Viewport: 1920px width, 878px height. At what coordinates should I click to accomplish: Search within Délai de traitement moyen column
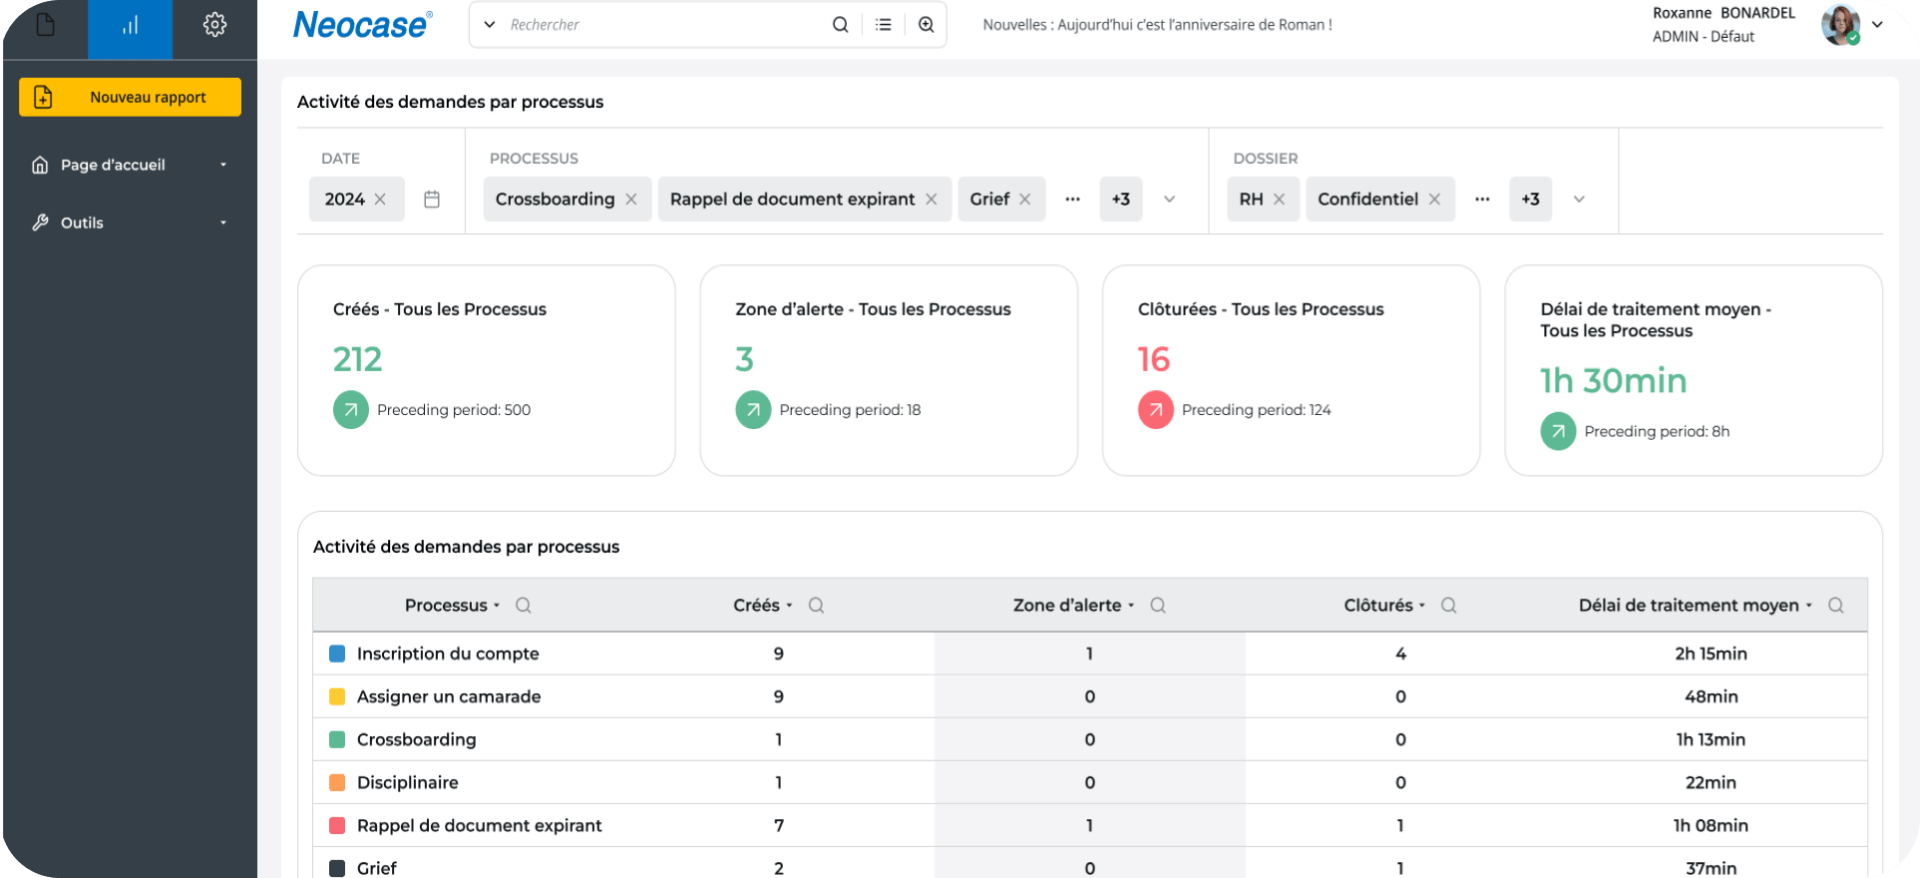click(x=1836, y=606)
